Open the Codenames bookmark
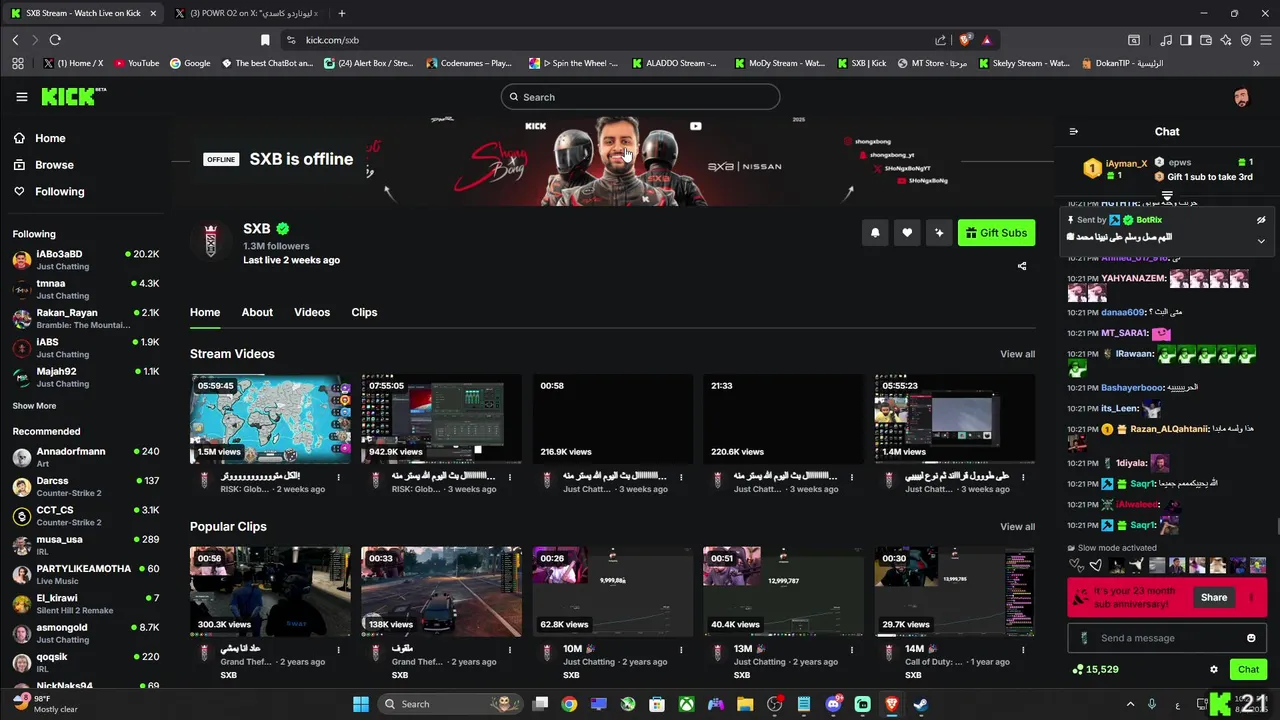 point(469,63)
